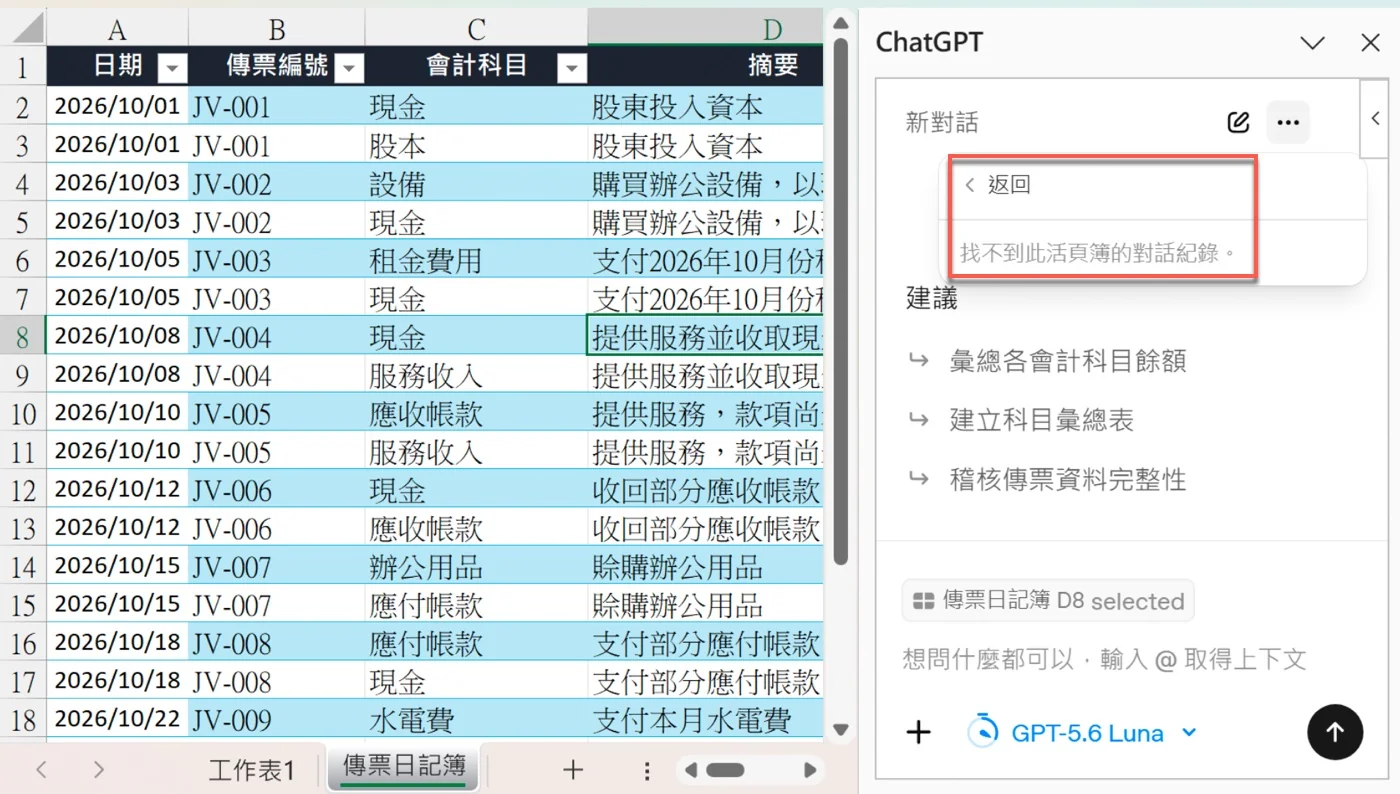Add a new sheet with the plus icon
Viewport: 1400px width, 794px height.
(572, 769)
